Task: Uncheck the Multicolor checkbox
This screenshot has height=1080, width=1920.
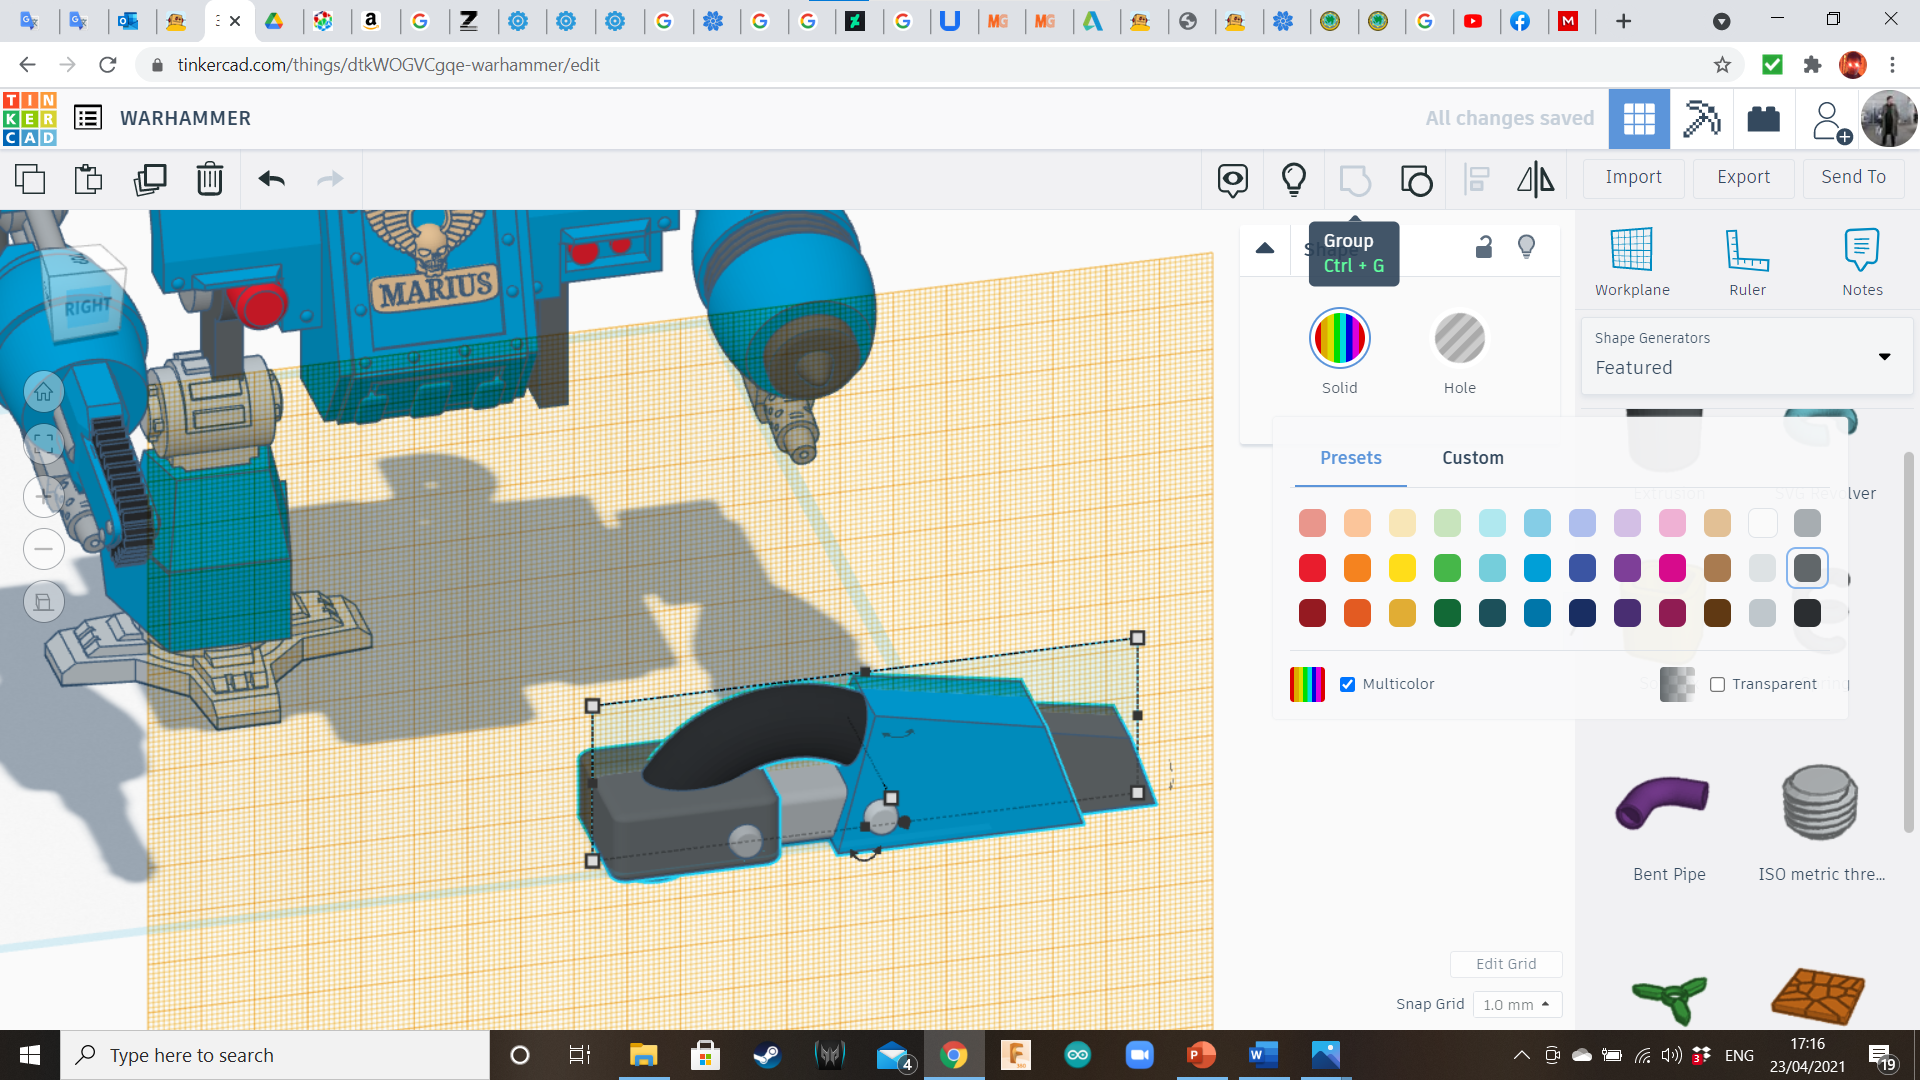Action: point(1347,684)
